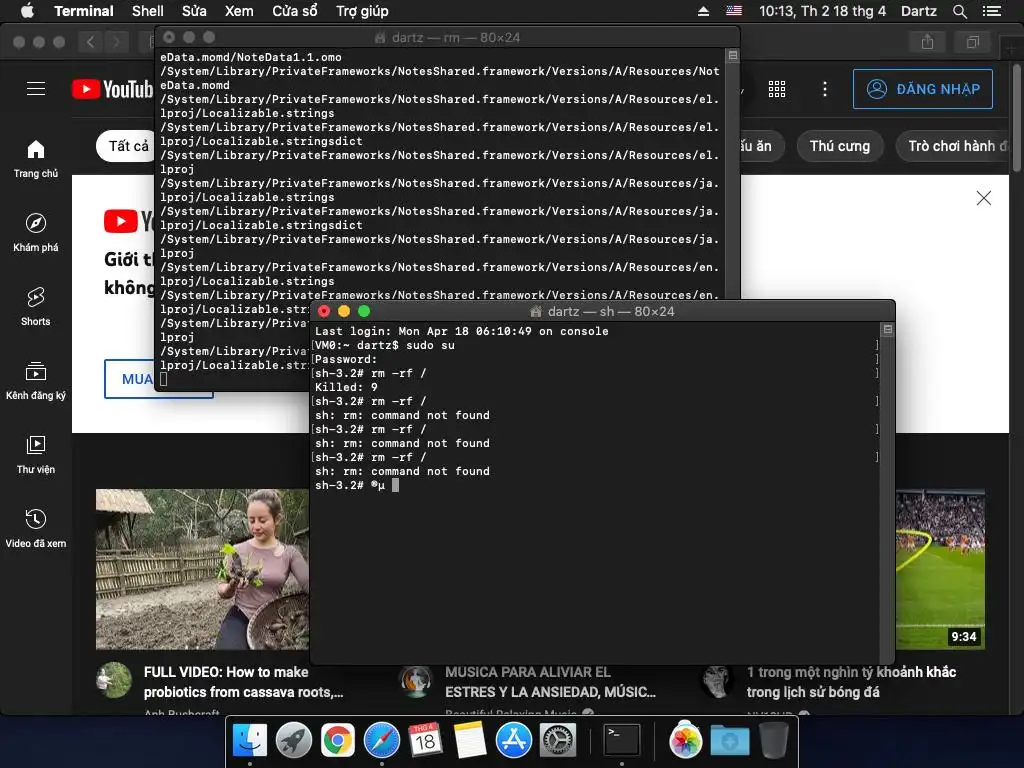Viewport: 1024px width, 768px height.
Task: Open Google Chrome from the Dock
Action: (337, 741)
